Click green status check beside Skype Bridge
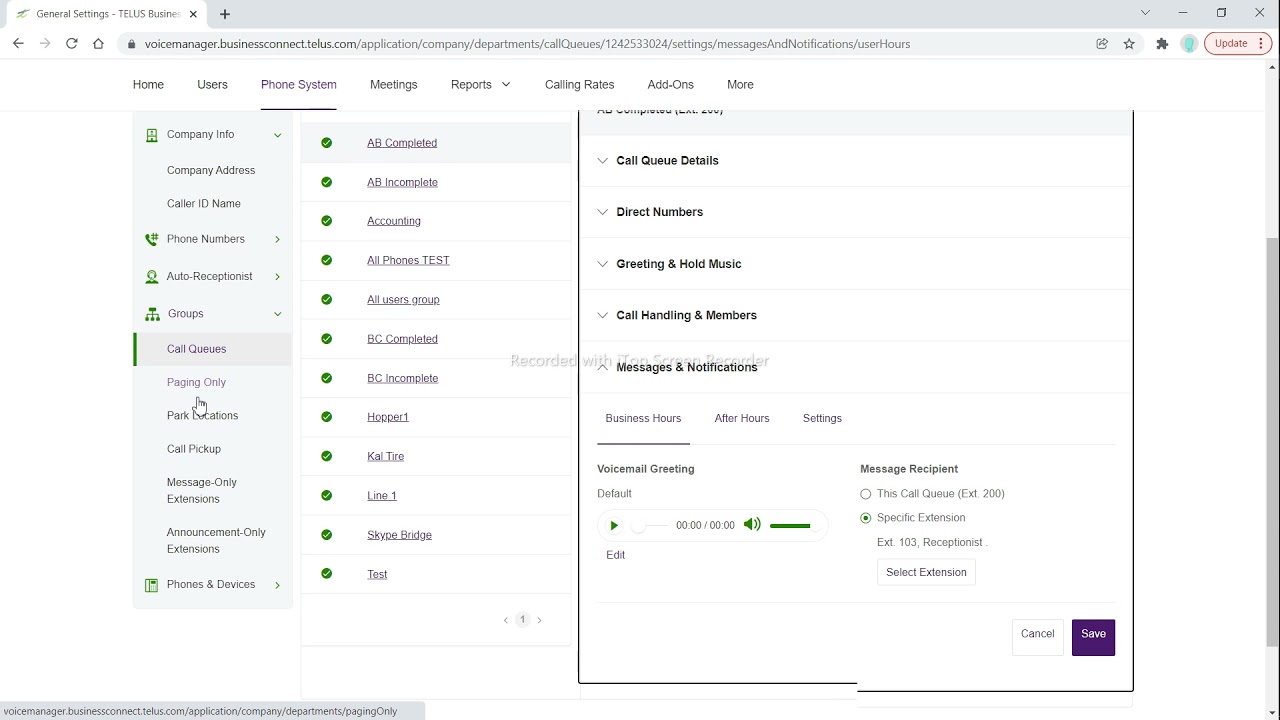This screenshot has width=1280, height=720. tap(326, 535)
